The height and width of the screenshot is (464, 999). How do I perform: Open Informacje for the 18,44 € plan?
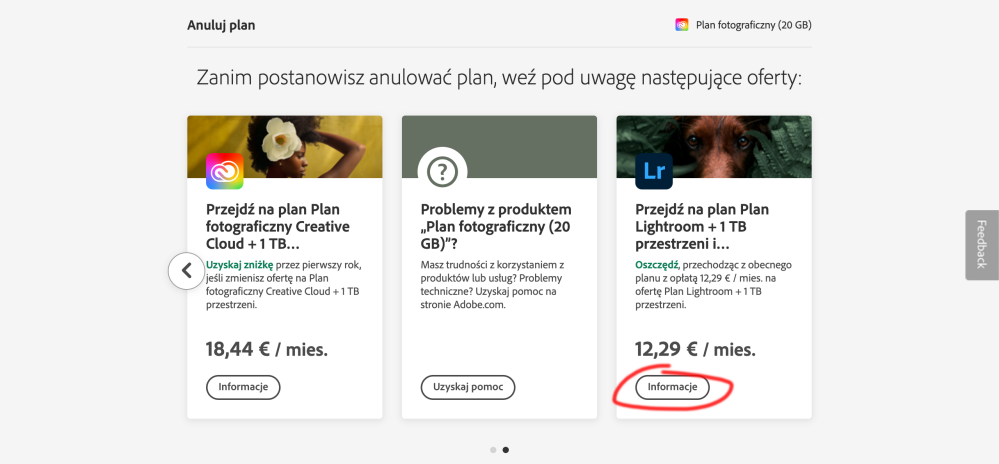243,387
